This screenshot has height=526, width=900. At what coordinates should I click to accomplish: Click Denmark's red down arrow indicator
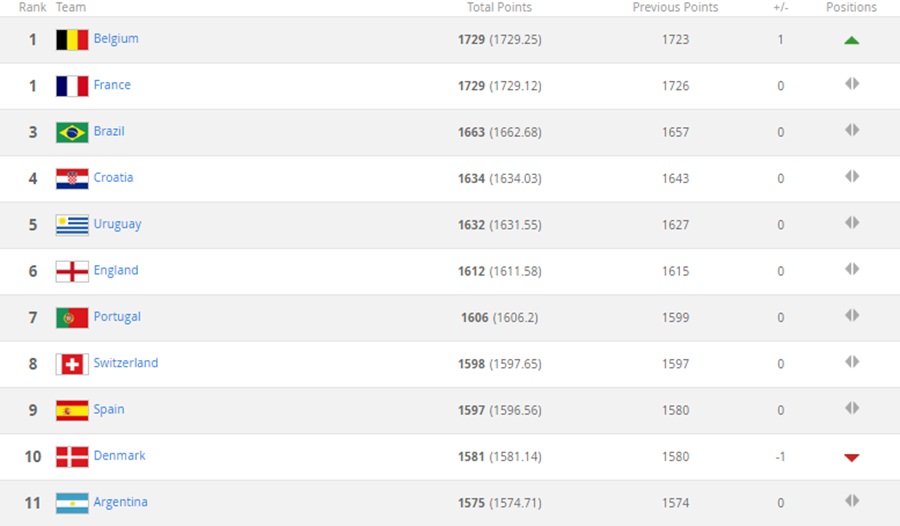click(852, 458)
